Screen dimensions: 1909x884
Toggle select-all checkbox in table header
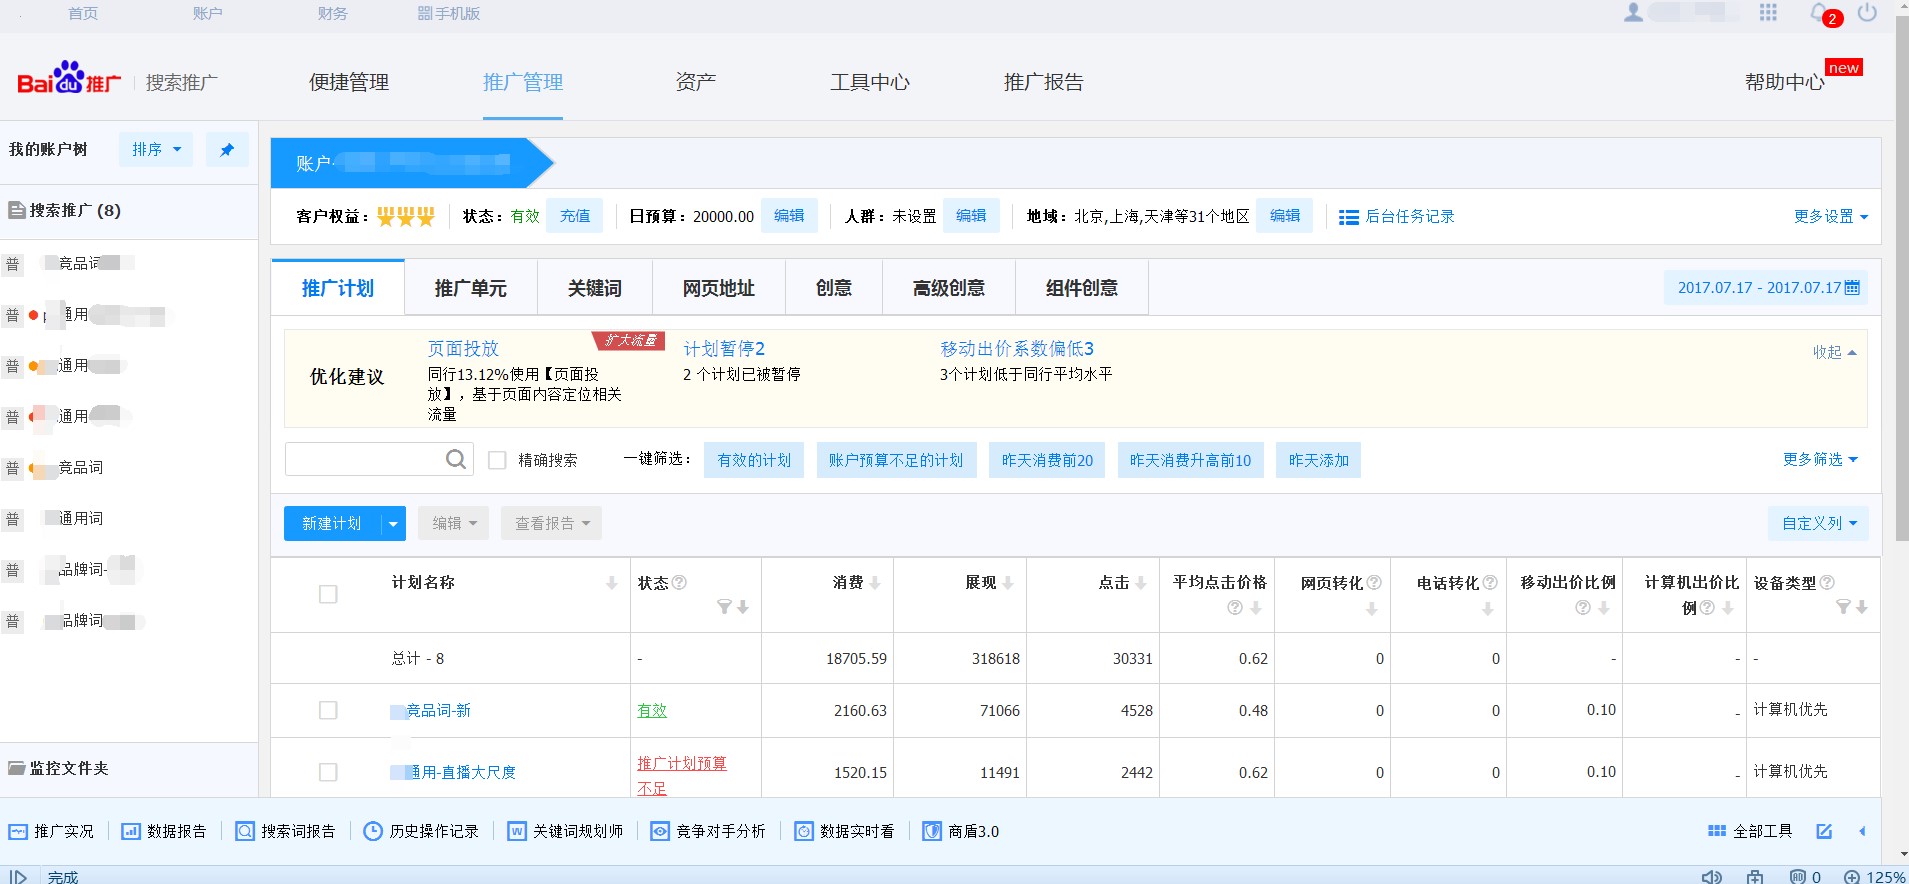click(328, 594)
